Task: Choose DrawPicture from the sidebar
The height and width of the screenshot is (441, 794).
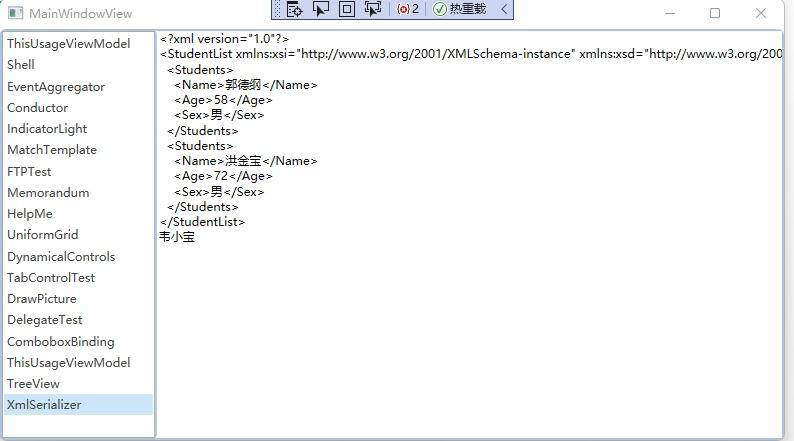Action: tap(78, 299)
